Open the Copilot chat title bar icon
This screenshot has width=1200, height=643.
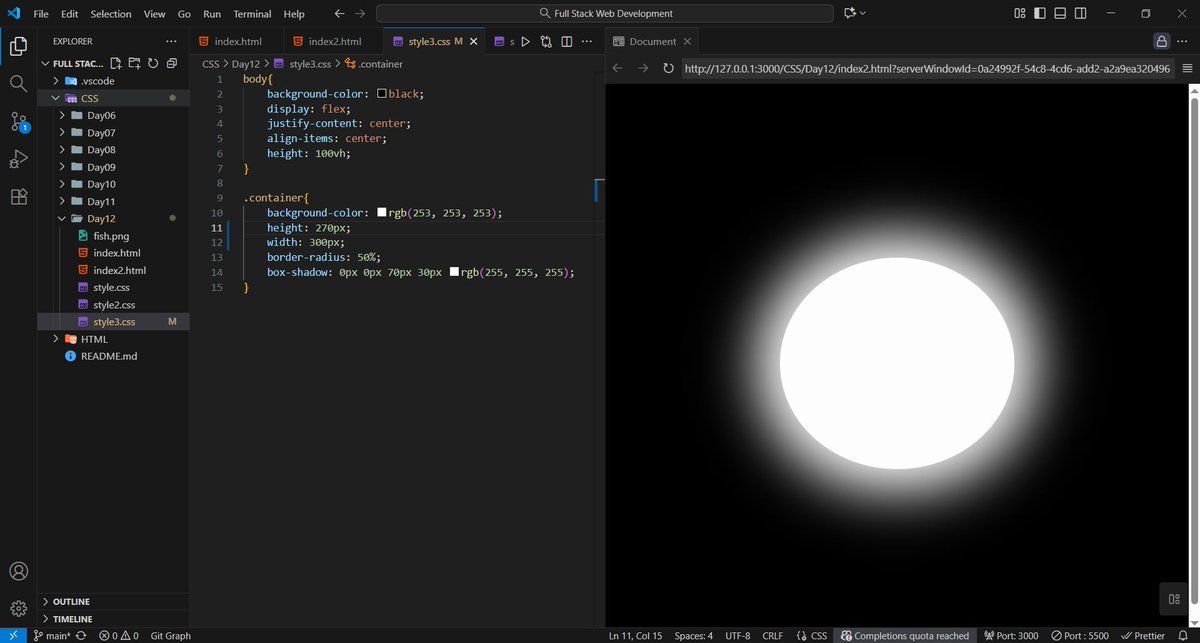coord(850,14)
